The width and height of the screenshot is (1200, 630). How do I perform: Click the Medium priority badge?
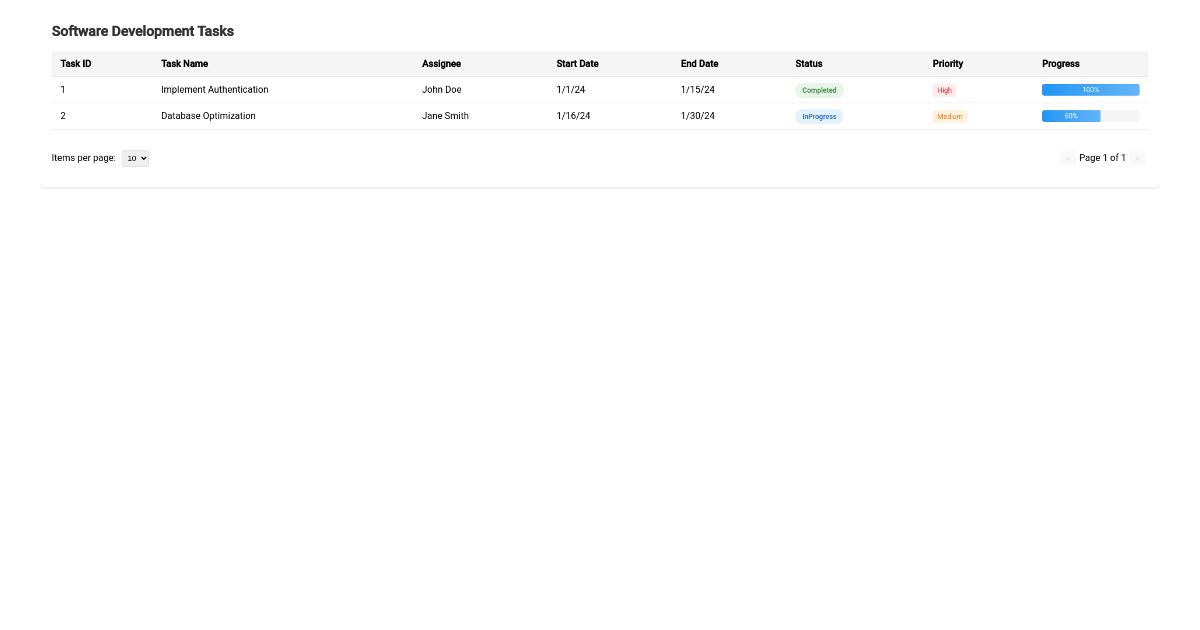[x=949, y=116]
